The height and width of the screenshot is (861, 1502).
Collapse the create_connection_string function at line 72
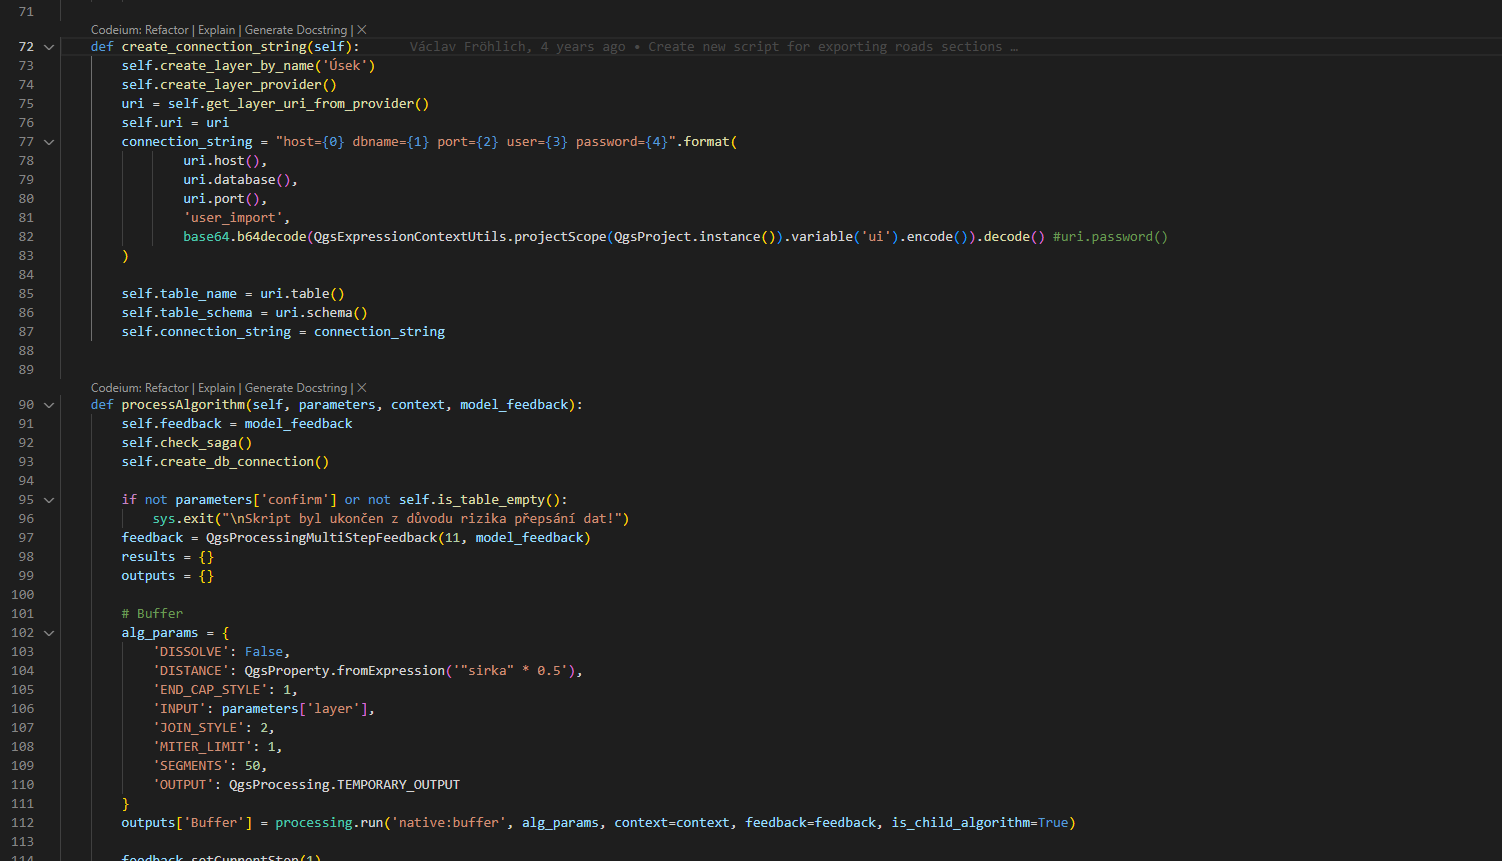[x=49, y=47]
